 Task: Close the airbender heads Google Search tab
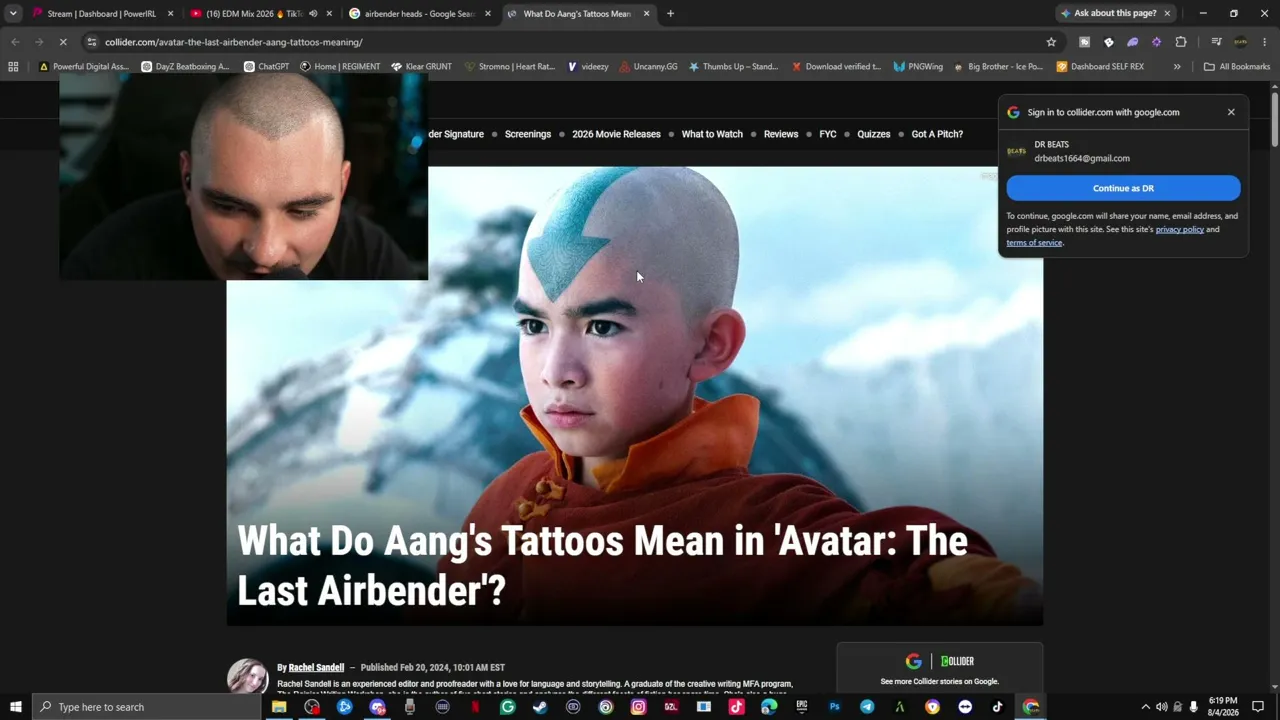(488, 14)
